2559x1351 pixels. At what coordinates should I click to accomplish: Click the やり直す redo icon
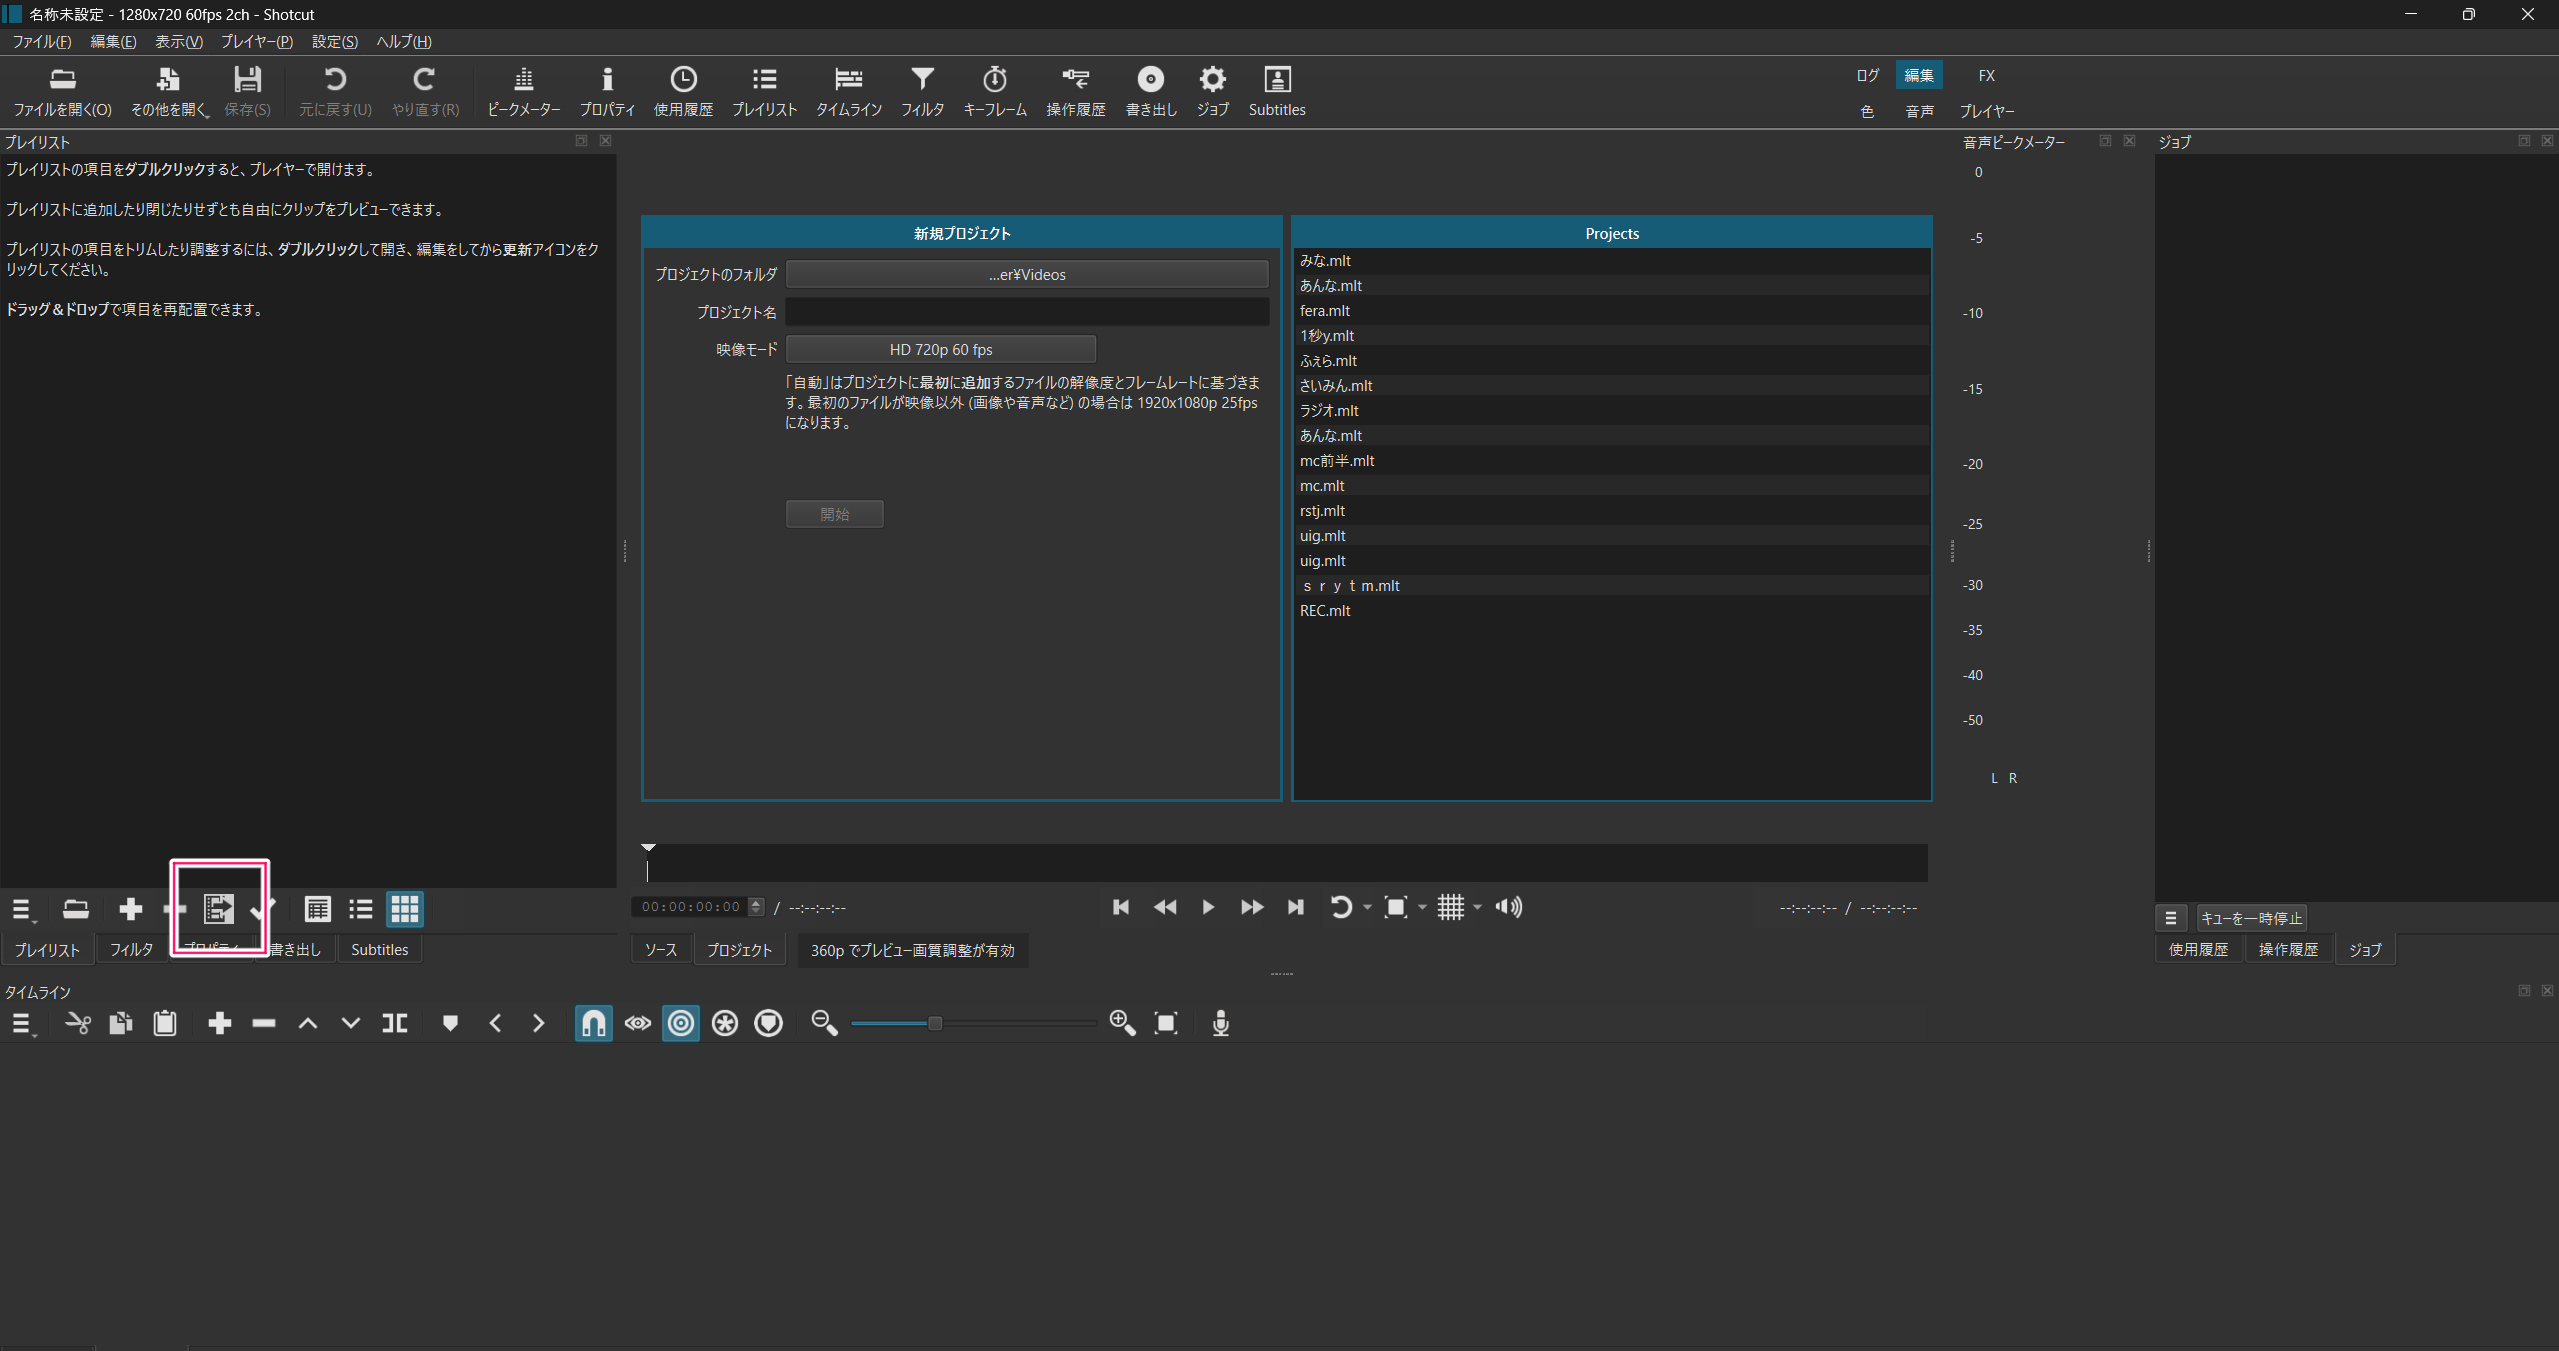pos(425,91)
